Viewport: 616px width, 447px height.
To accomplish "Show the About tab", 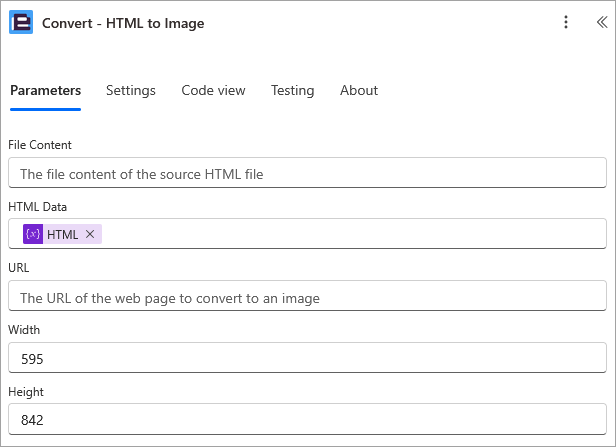I will pos(359,90).
